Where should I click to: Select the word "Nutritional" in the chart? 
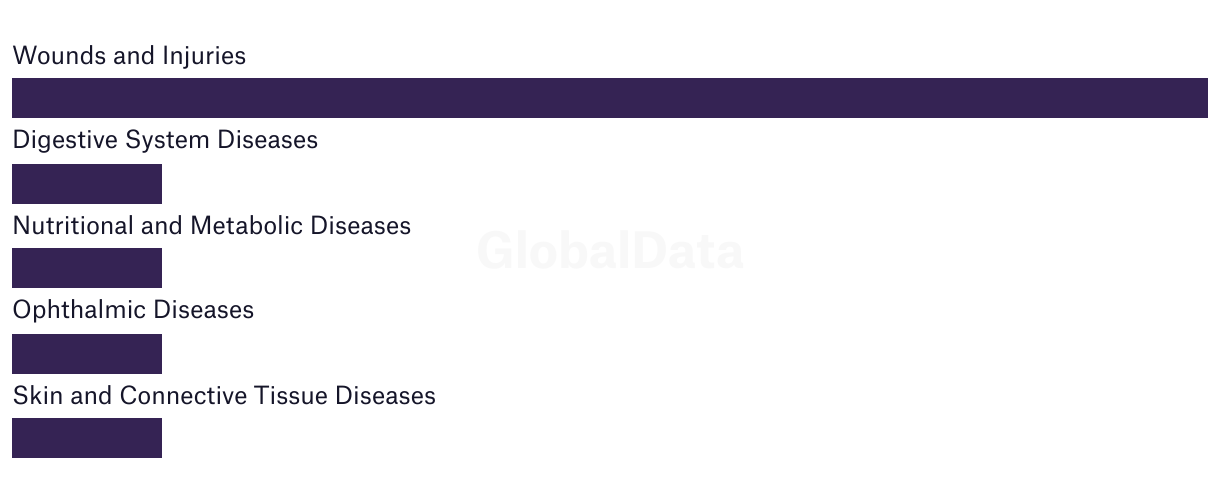[x=73, y=226]
